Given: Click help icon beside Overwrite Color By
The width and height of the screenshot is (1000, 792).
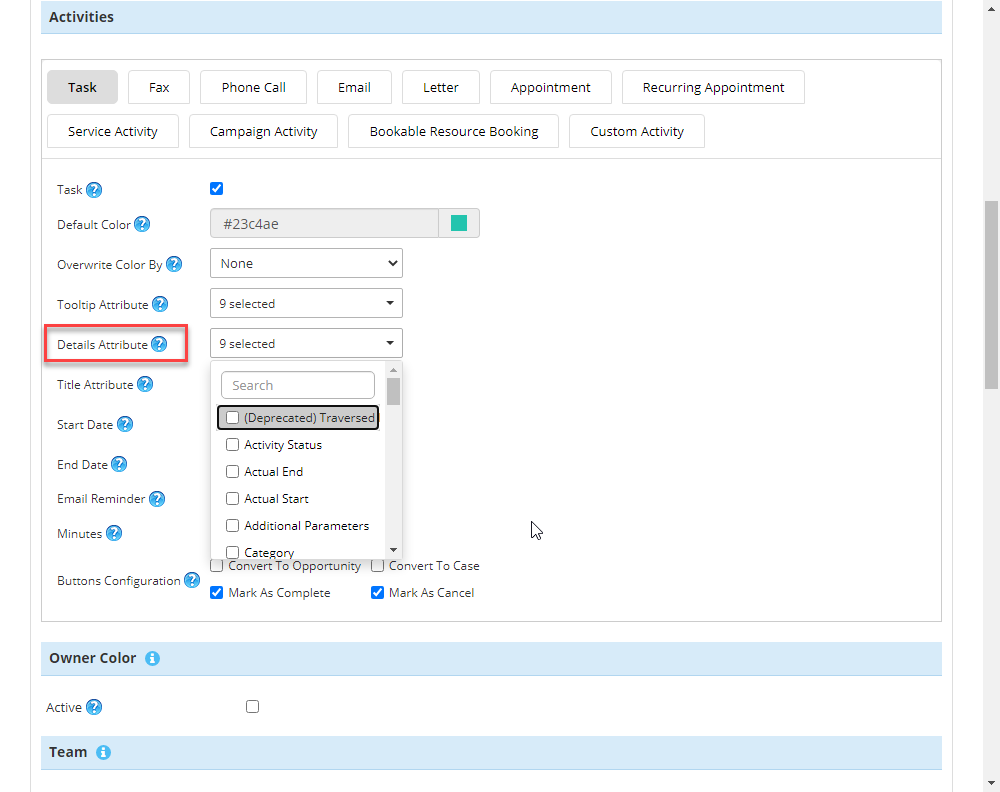Looking at the screenshot, I should coord(174,265).
